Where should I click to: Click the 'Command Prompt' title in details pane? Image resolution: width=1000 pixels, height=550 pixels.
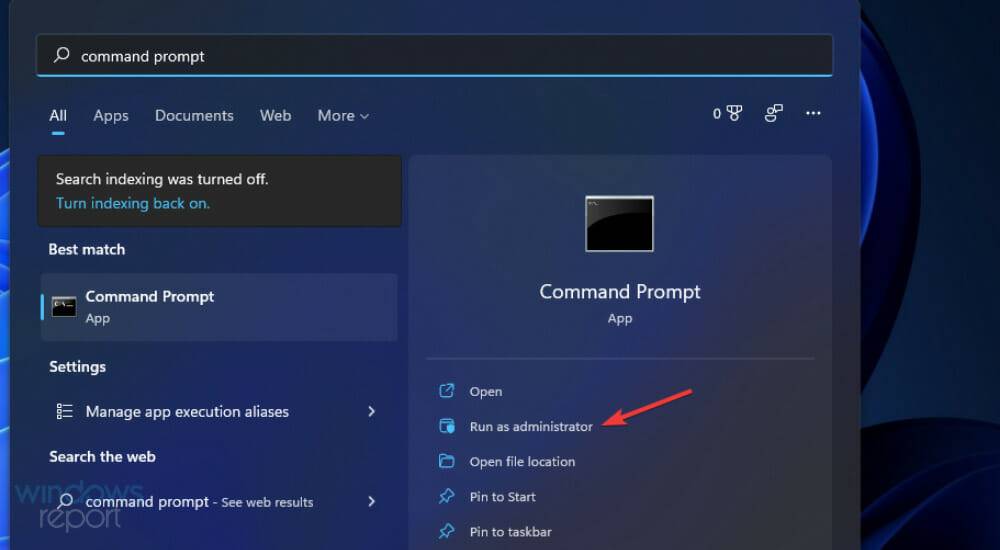(620, 292)
